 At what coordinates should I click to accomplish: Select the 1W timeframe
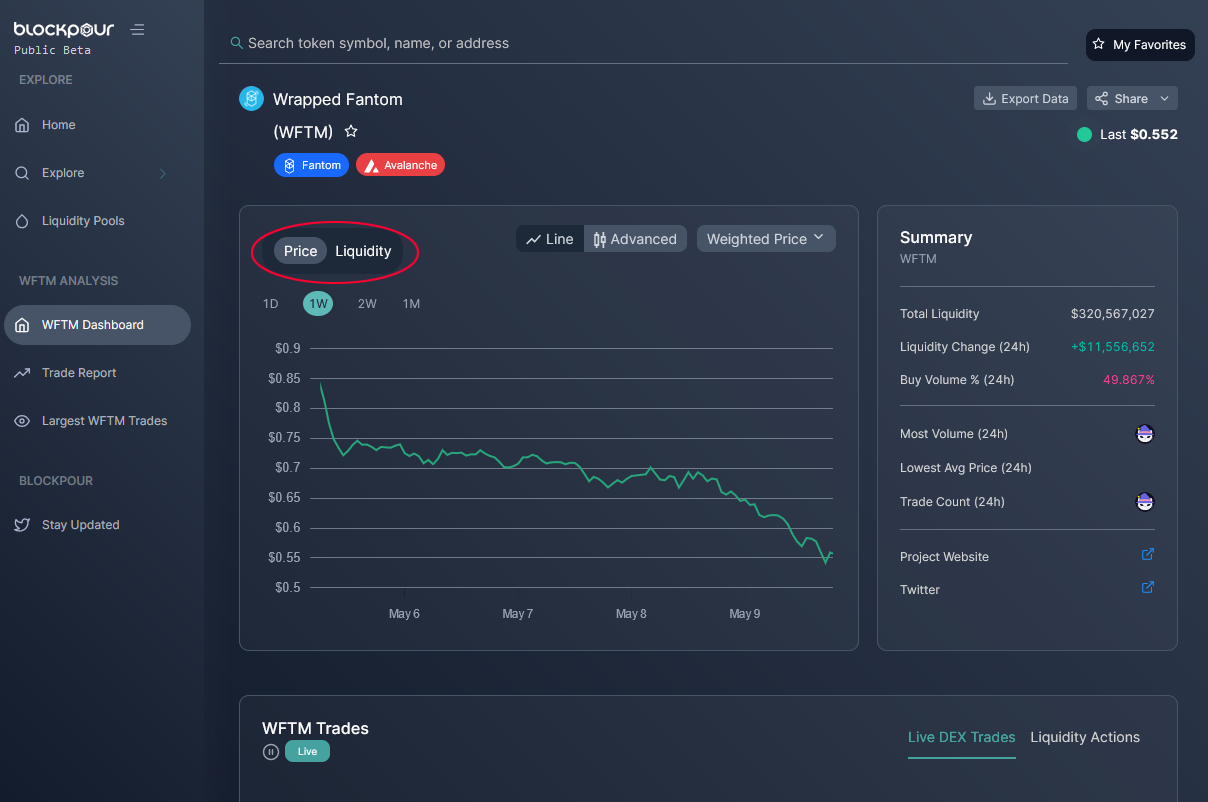pyautogui.click(x=318, y=304)
